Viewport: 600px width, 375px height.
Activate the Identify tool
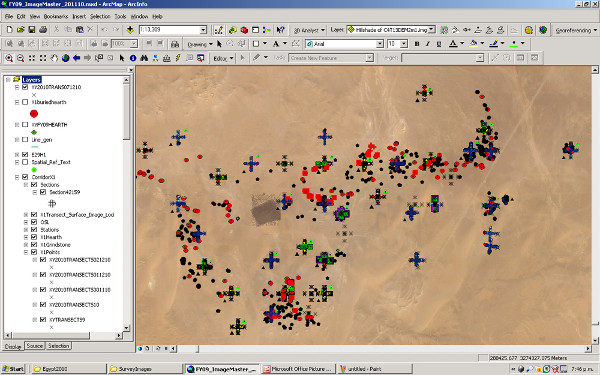pyautogui.click(x=133, y=58)
